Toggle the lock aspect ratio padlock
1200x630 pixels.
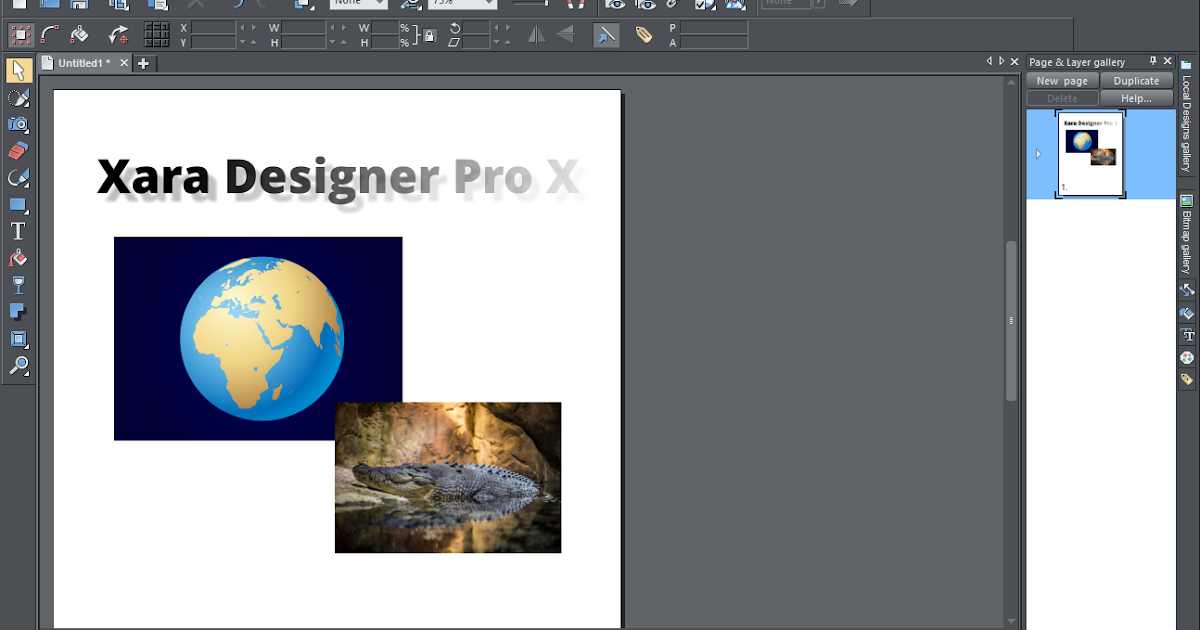[429, 35]
